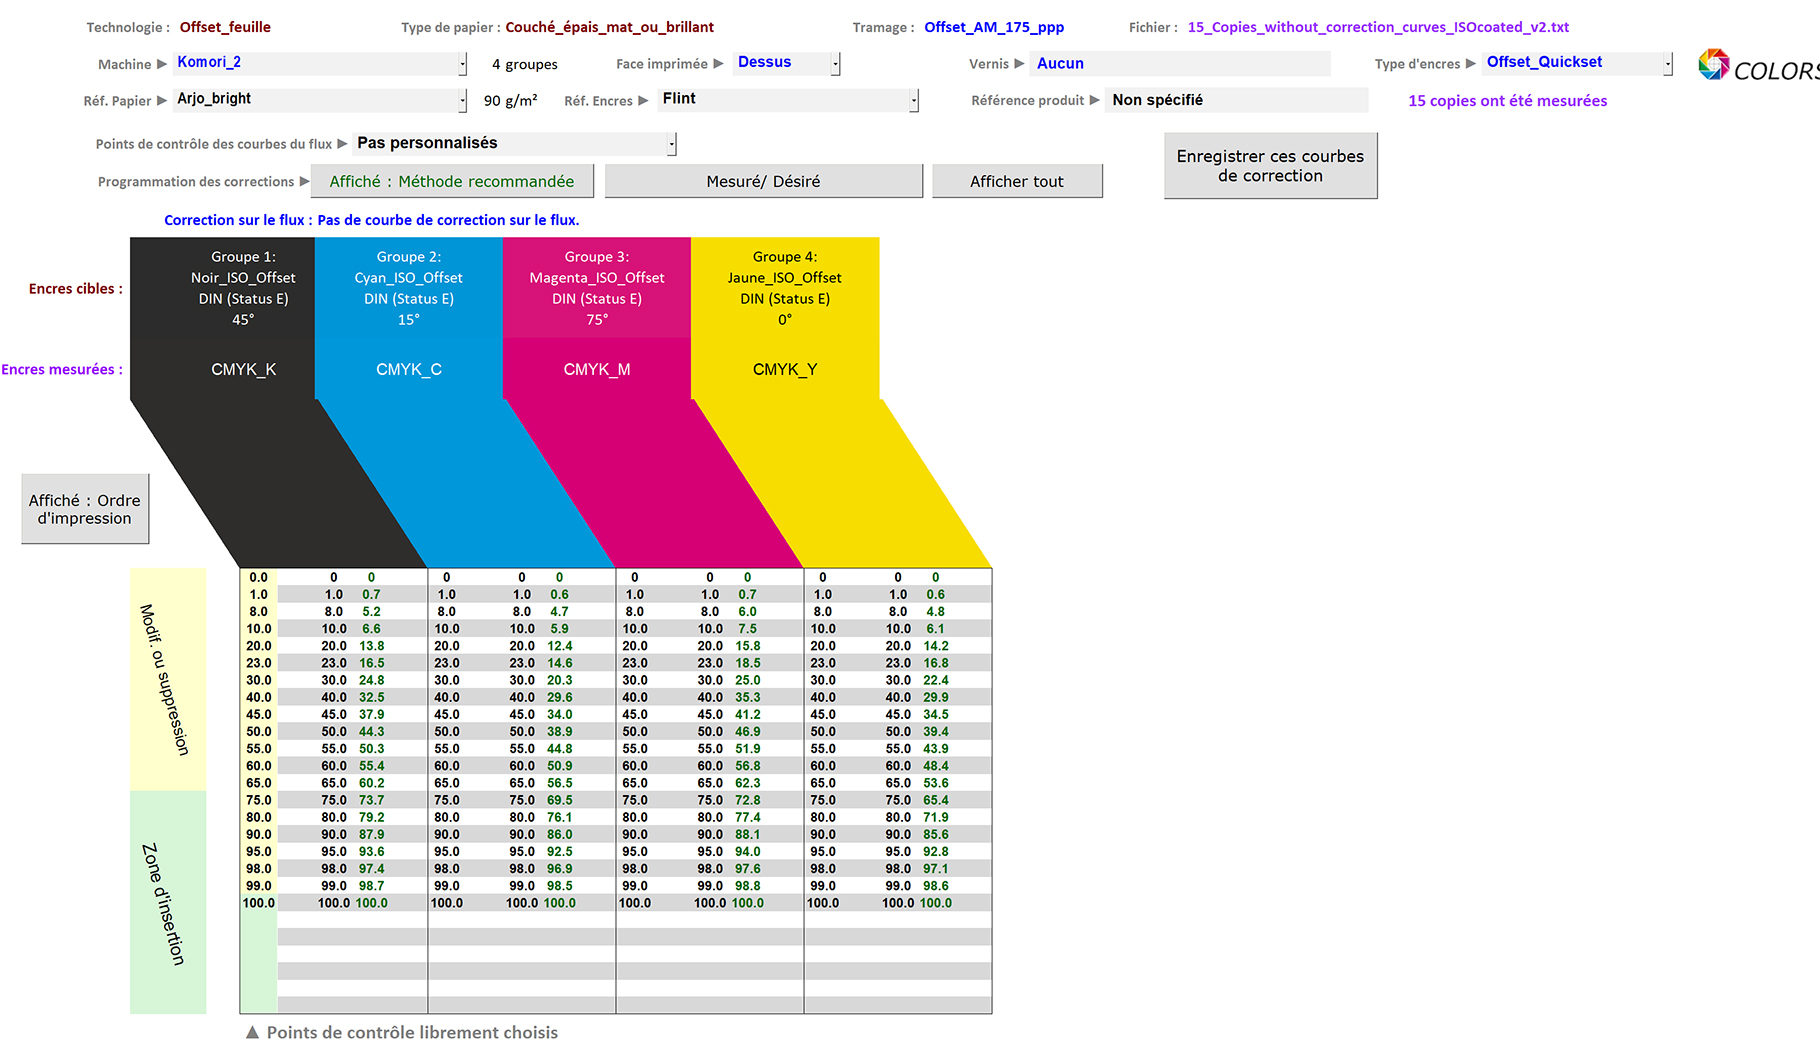Click the Offset_feuille technologie value

tap(225, 27)
